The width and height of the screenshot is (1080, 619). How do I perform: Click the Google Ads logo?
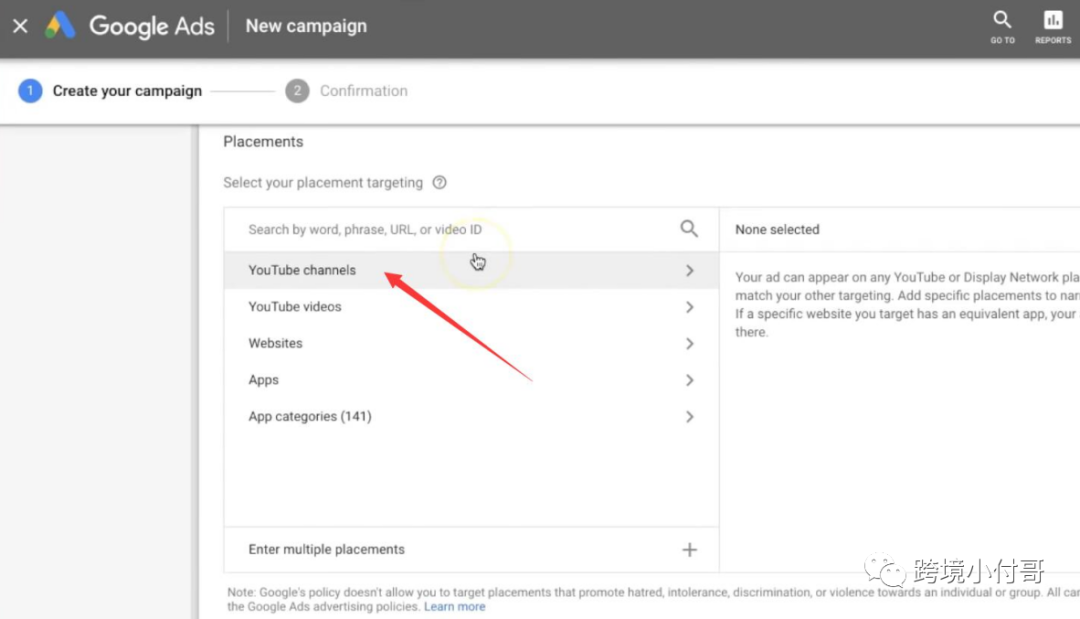point(60,26)
